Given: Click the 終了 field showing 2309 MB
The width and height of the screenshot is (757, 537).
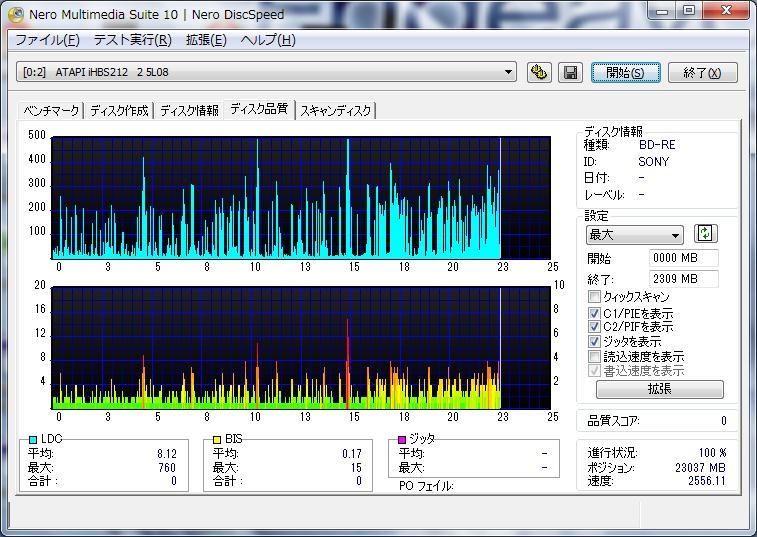Looking at the screenshot, I should click(x=684, y=279).
